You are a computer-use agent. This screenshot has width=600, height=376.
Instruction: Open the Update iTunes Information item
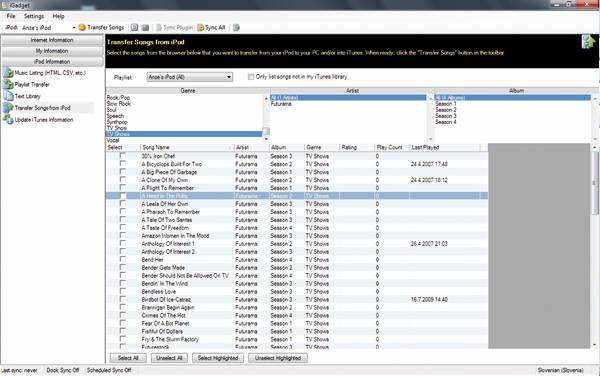click(x=44, y=120)
